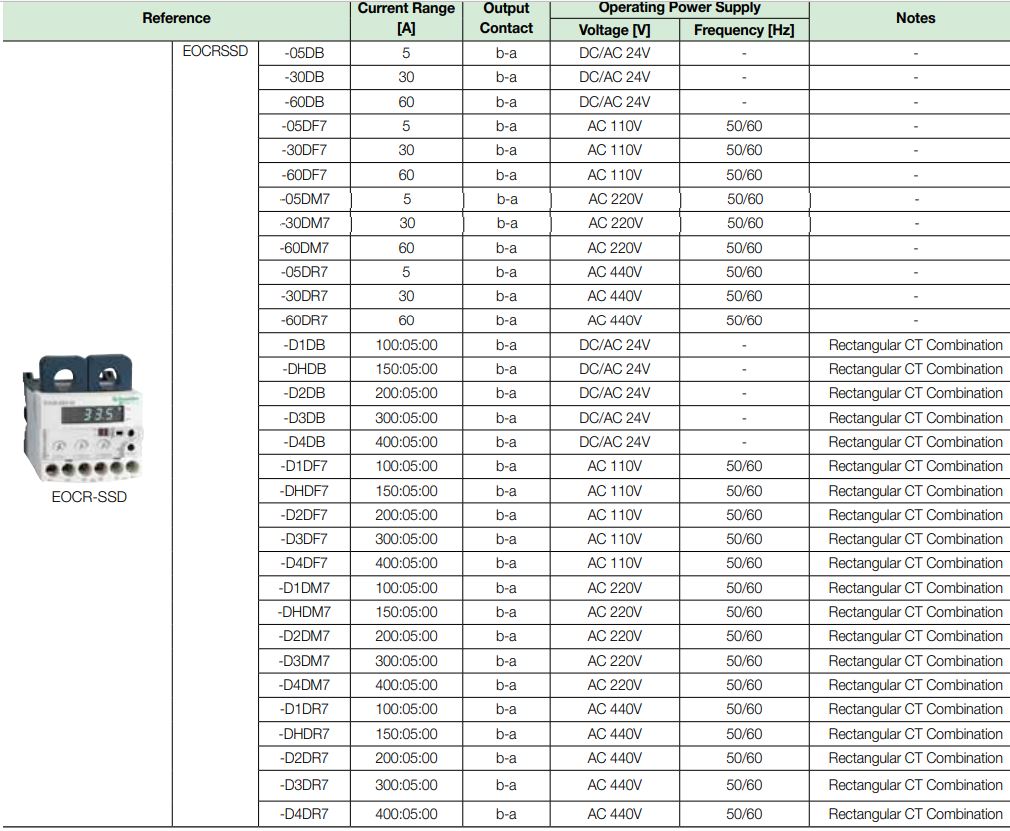Click AC 440V voltage in -05DR7 row
This screenshot has height=831, width=1010.
pyautogui.click(x=615, y=272)
